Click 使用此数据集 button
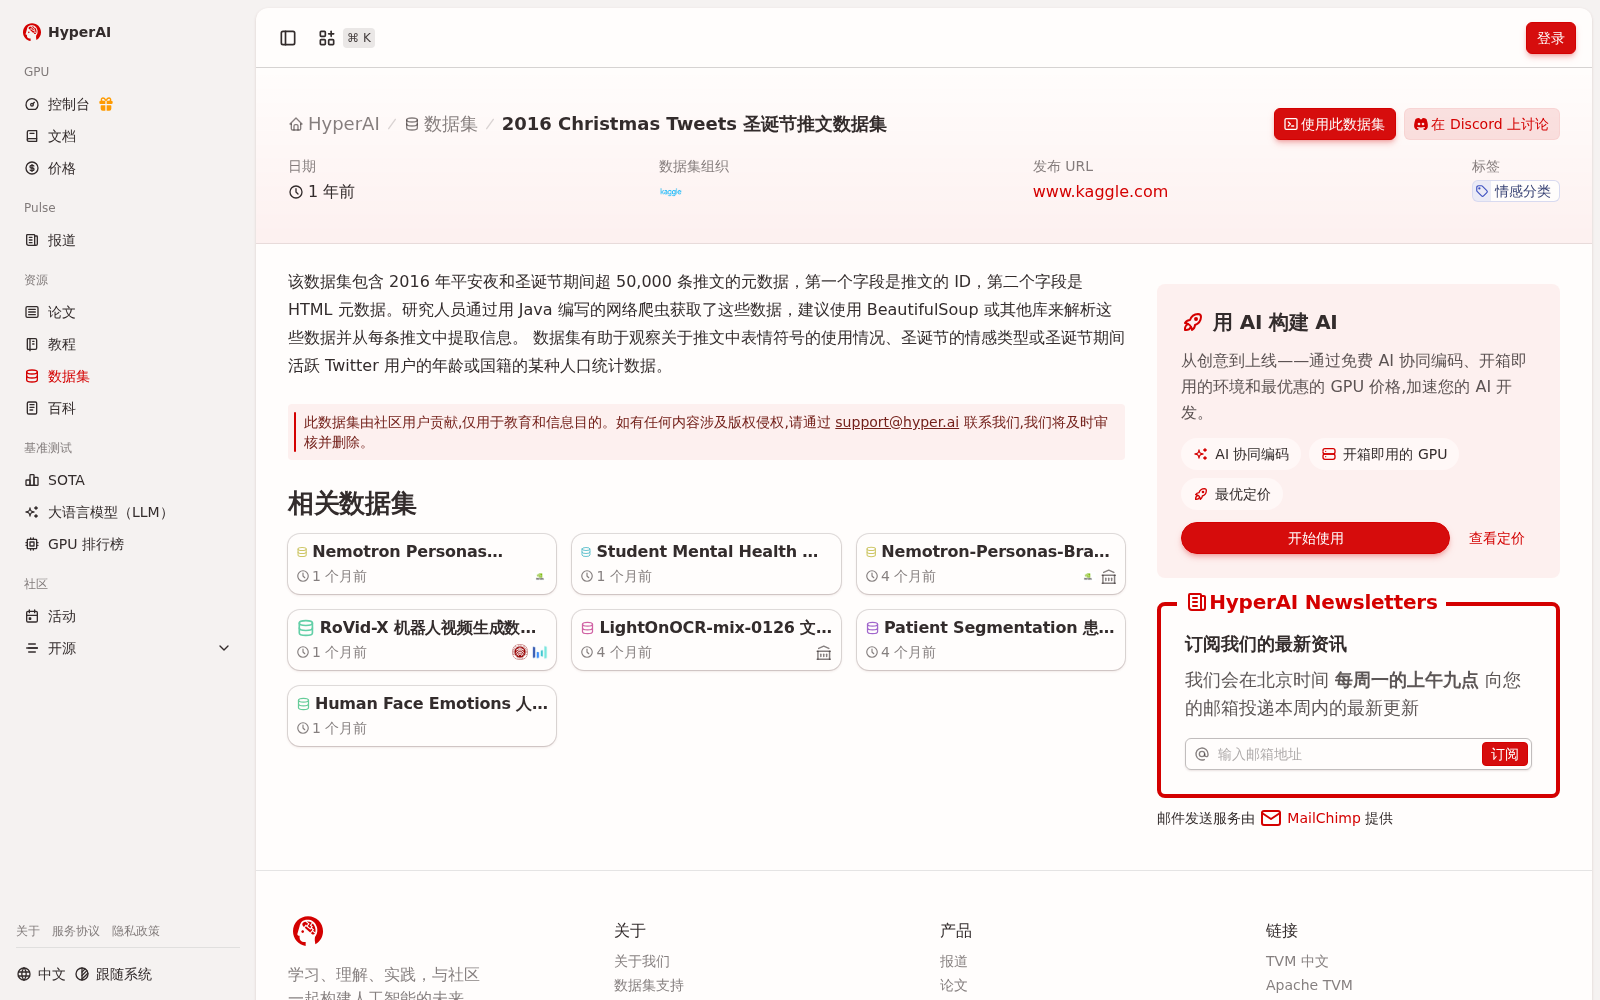This screenshot has height=1000, width=1600. tap(1334, 124)
